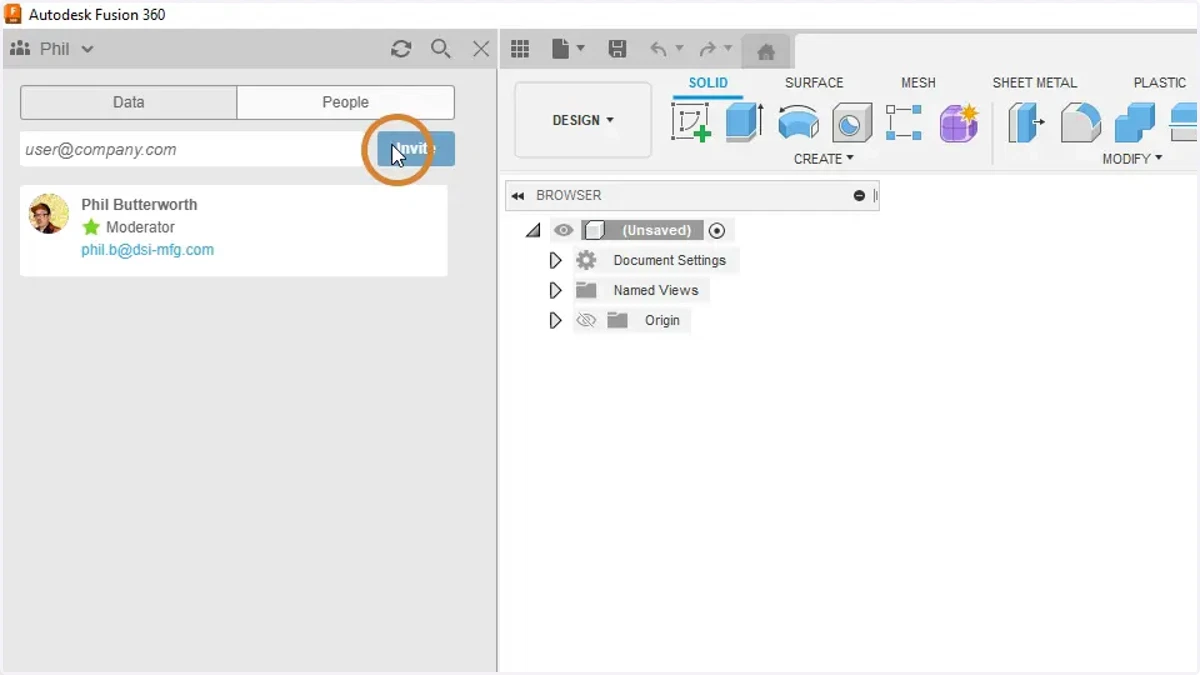Select the Combine tool in Modify
Viewport: 1200px width, 675px height.
[1134, 123]
